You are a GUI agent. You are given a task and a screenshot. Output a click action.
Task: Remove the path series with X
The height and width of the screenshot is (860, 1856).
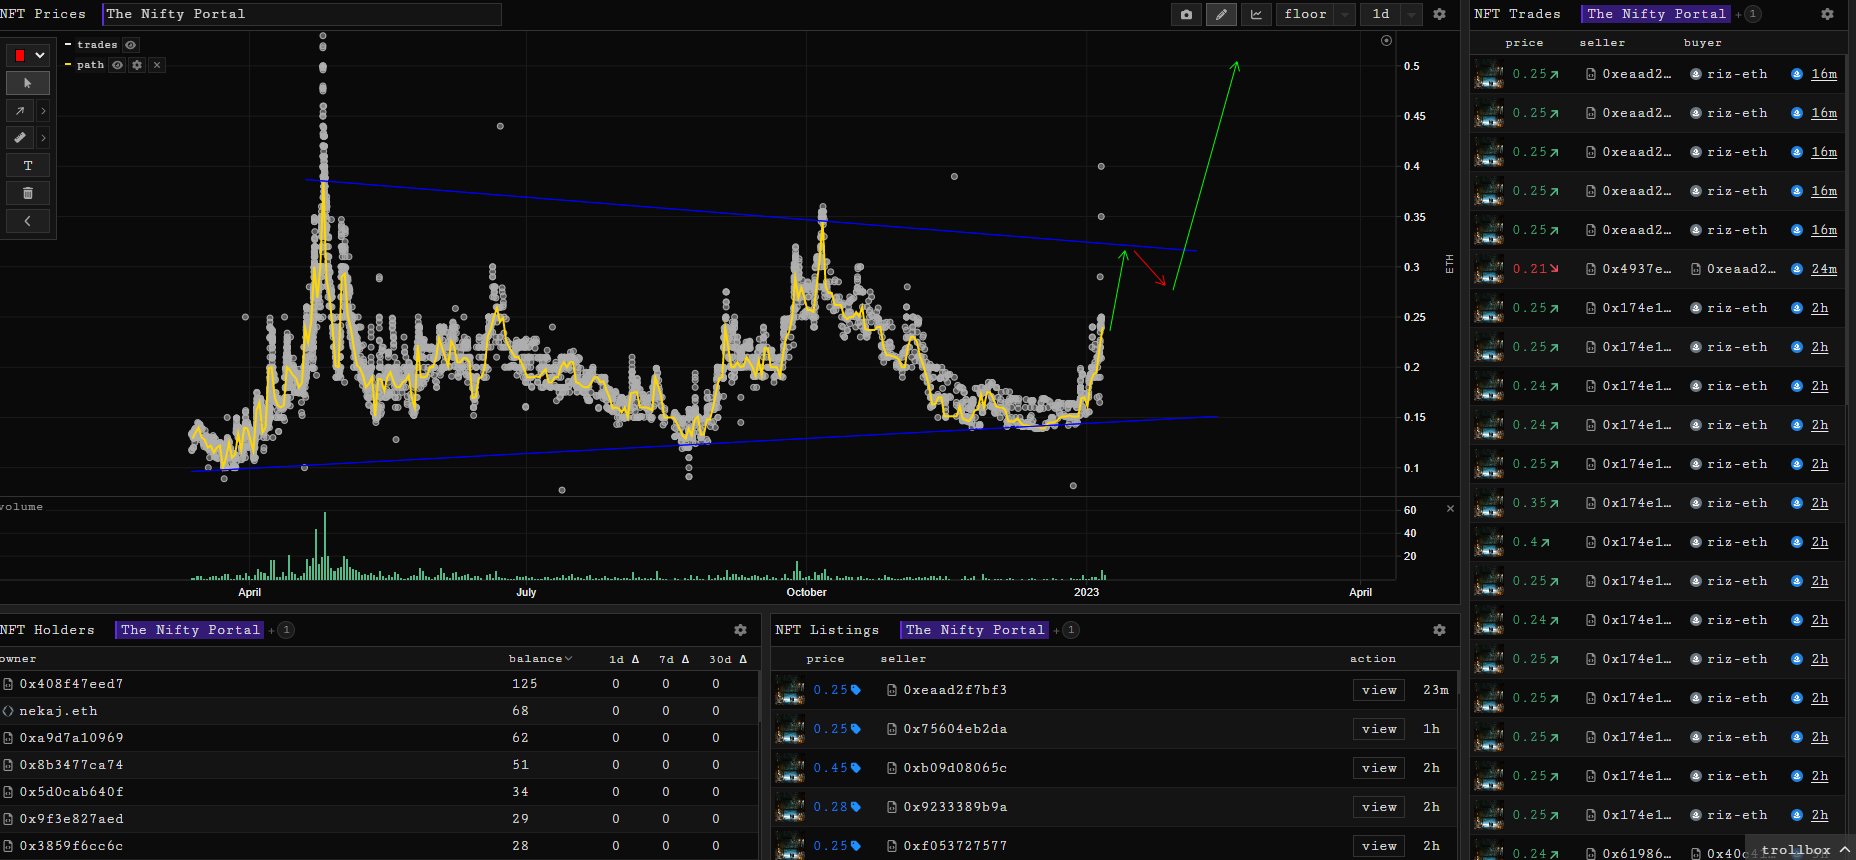pyautogui.click(x=157, y=65)
